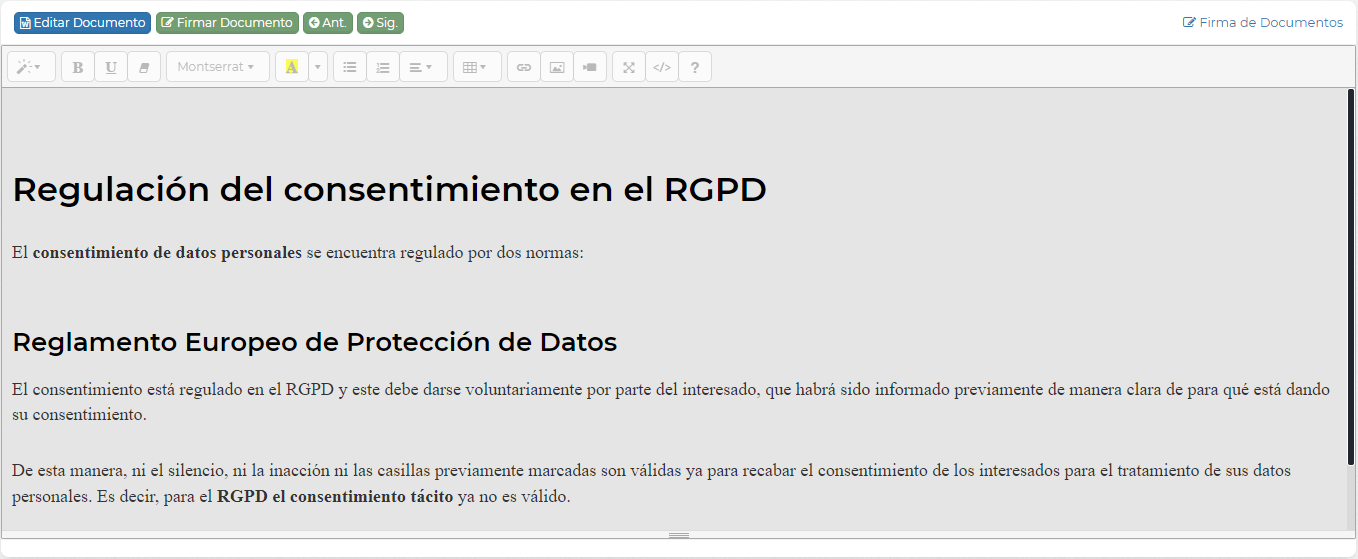Open the editor help icon
Image resolution: width=1358 pixels, height=559 pixels.
[x=695, y=67]
